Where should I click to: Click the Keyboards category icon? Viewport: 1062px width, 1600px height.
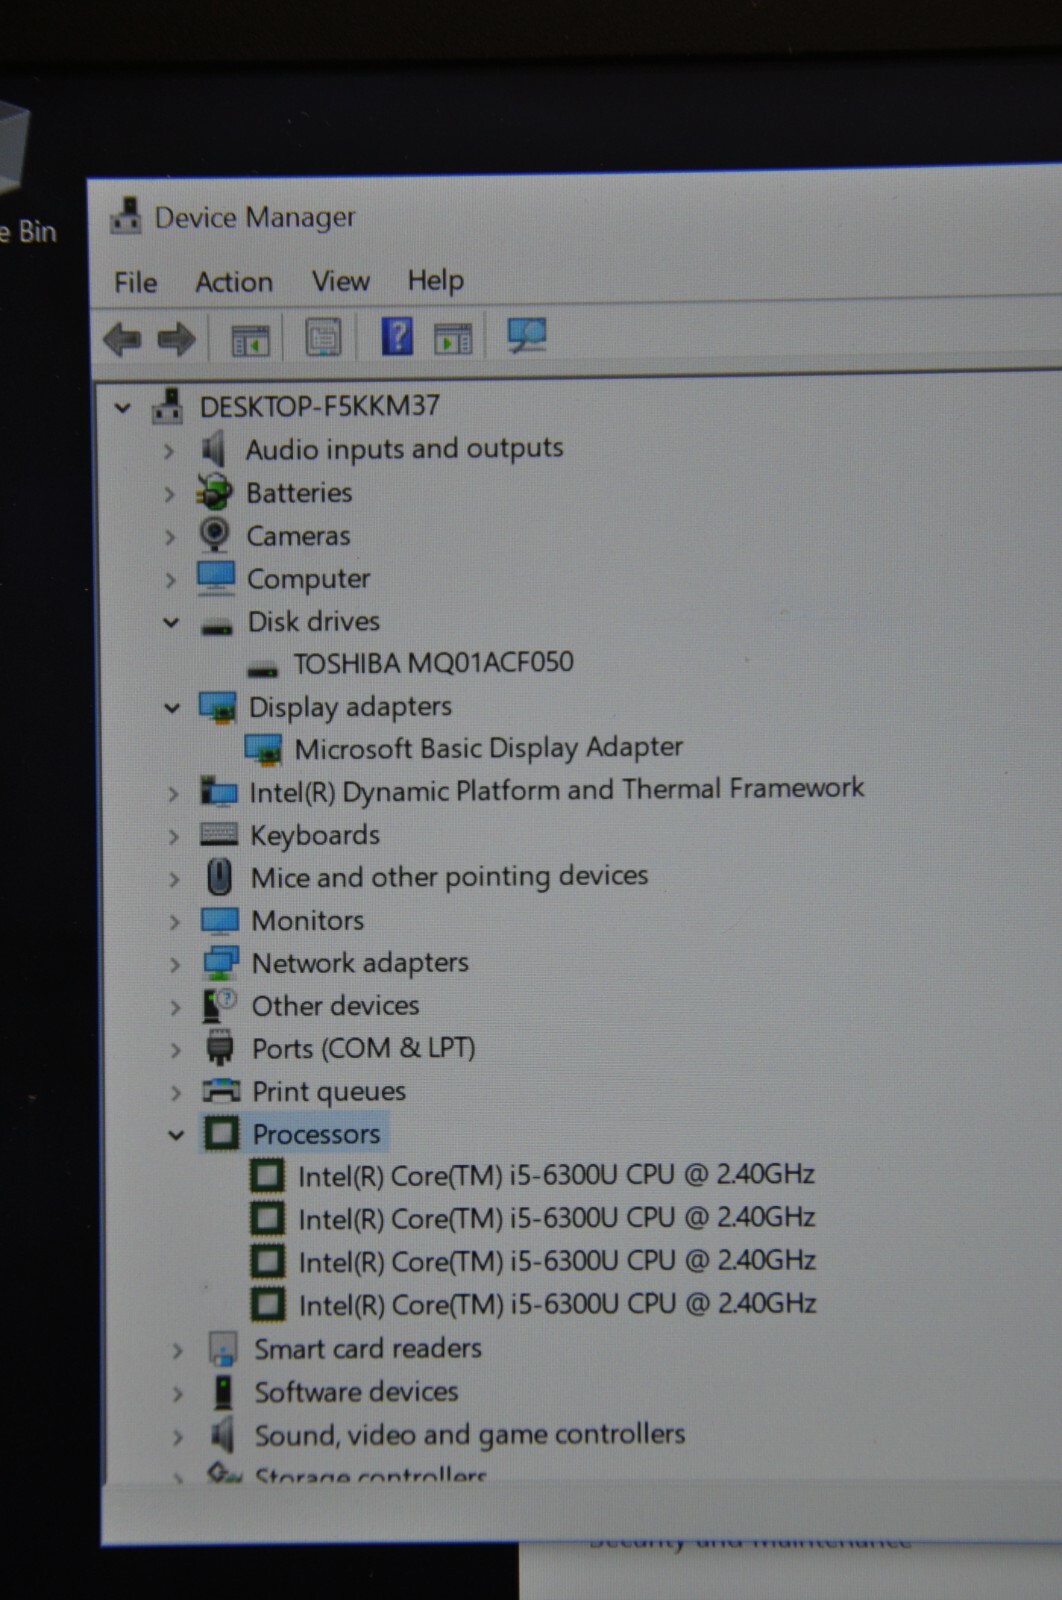pyautogui.click(x=219, y=834)
